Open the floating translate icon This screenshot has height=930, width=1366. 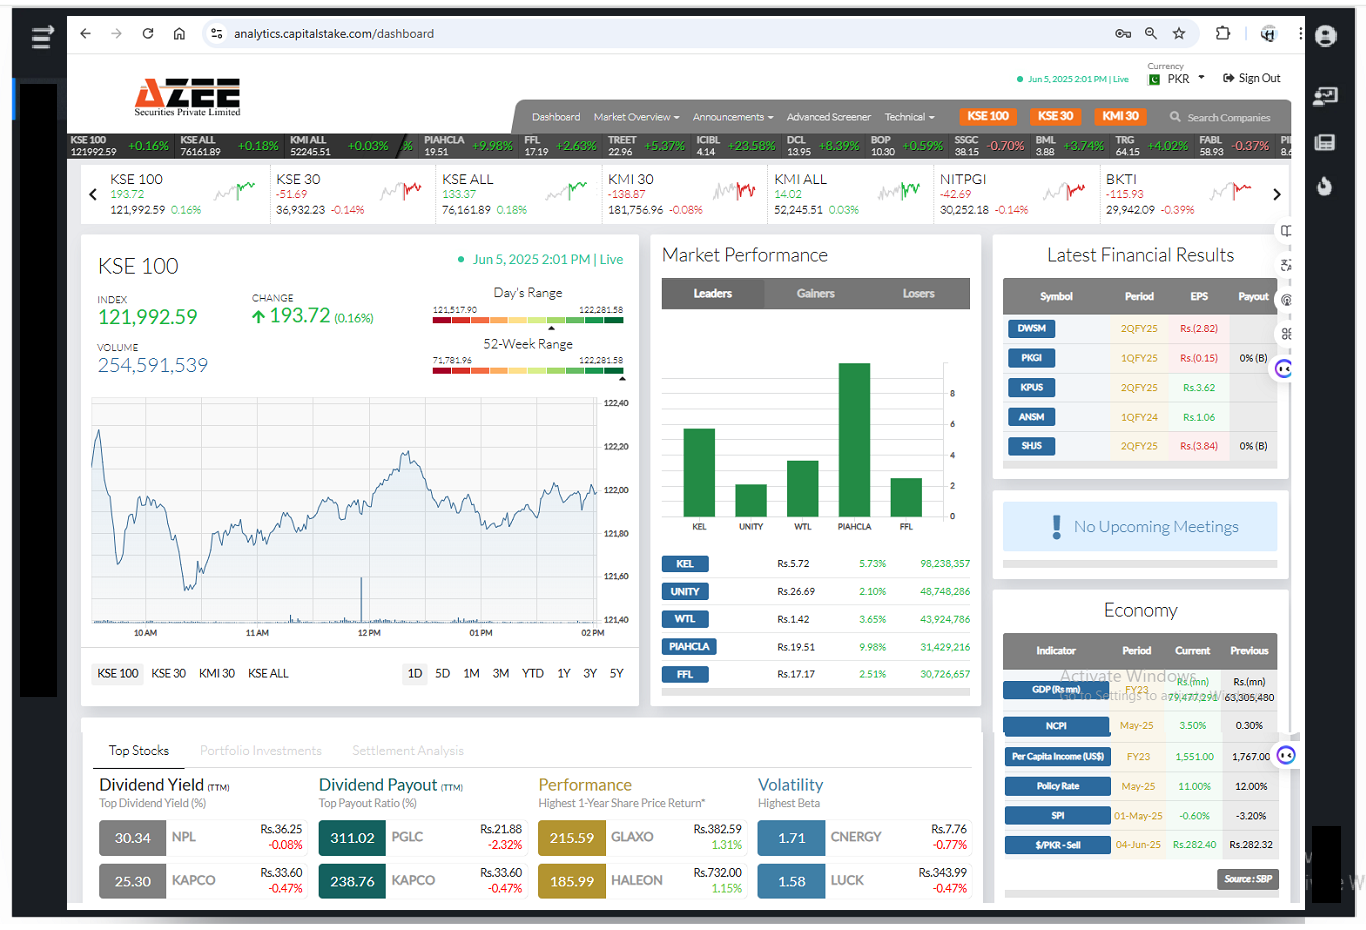click(1286, 265)
